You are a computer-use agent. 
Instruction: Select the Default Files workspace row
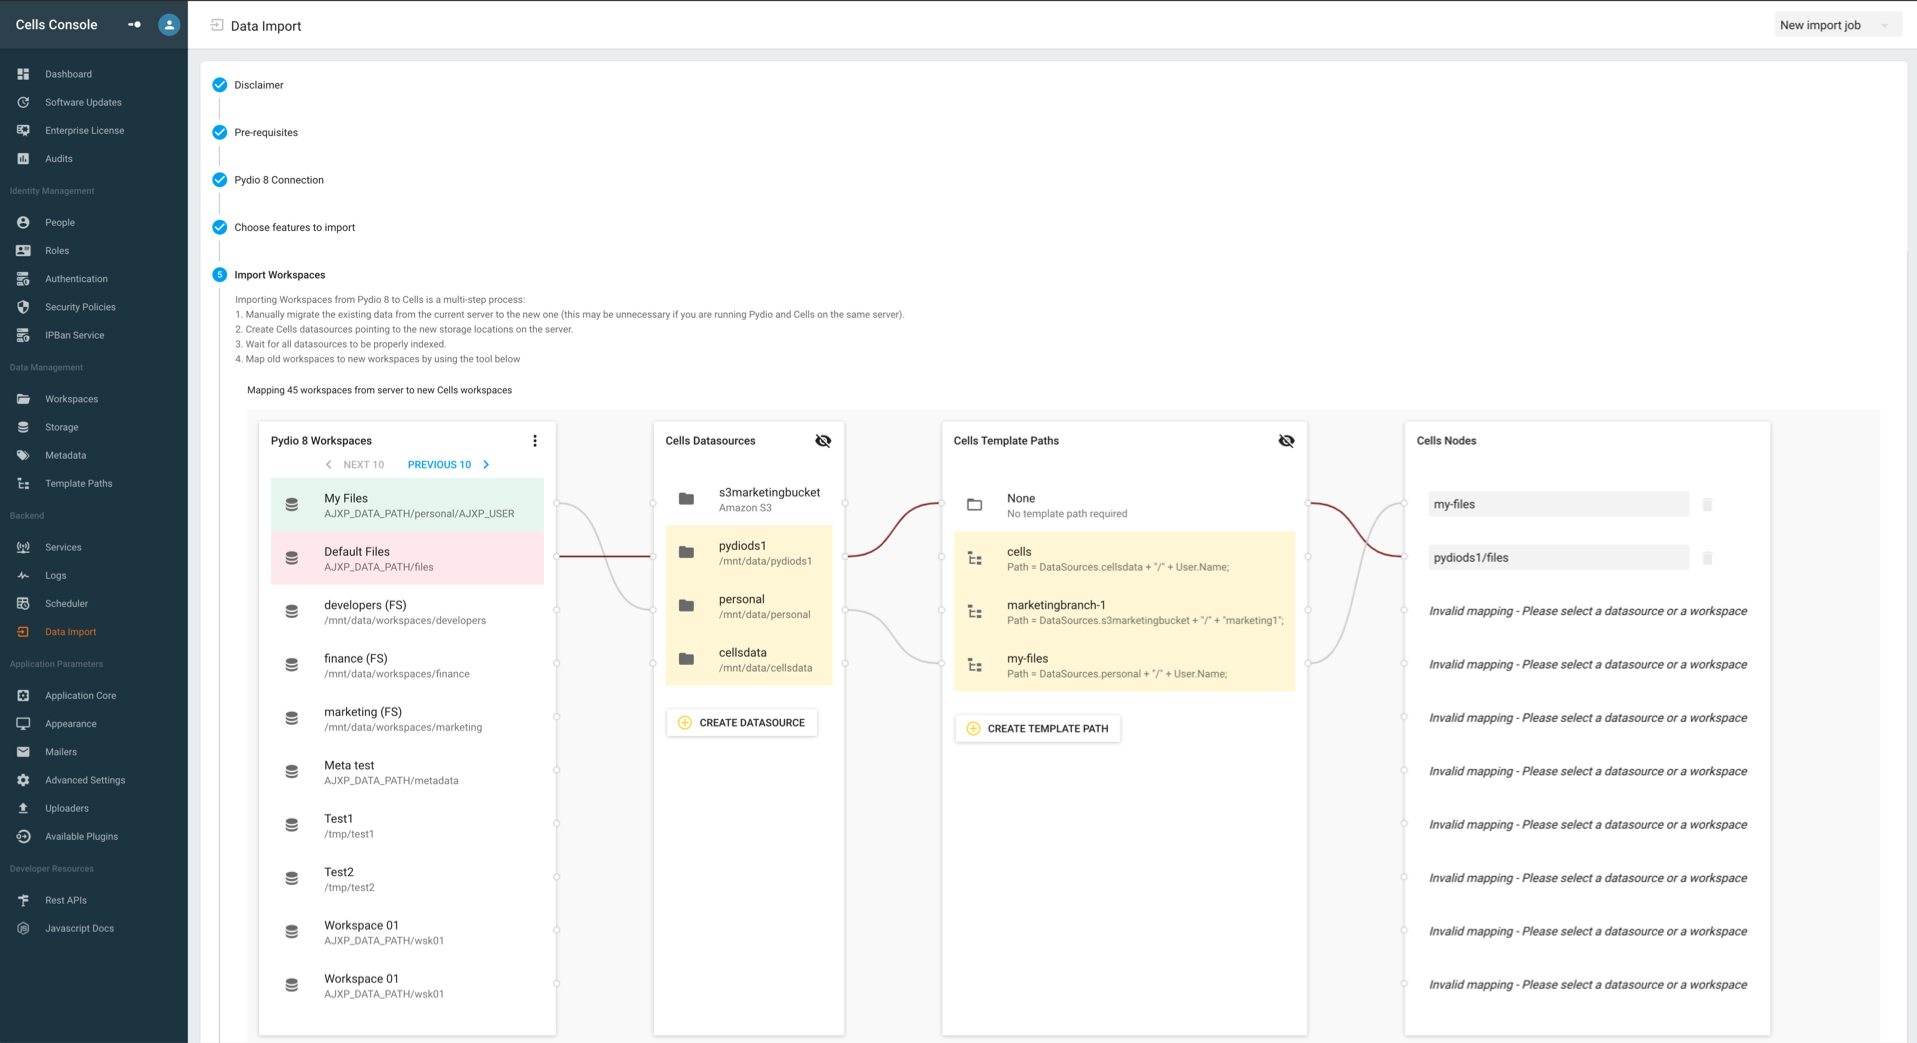(x=407, y=558)
